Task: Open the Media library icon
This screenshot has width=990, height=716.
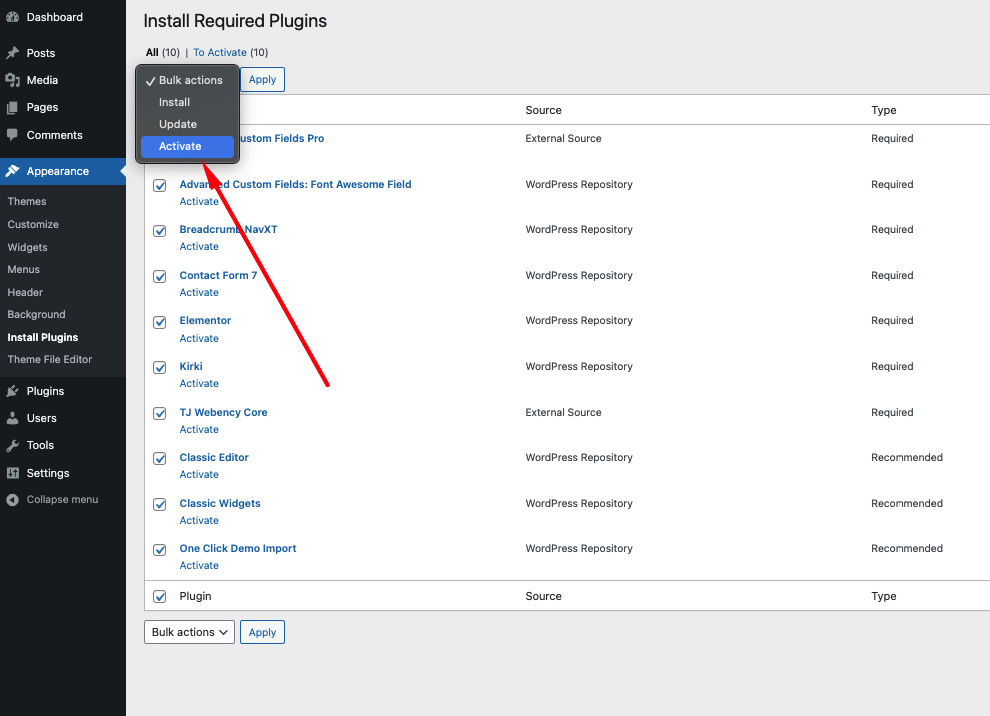Action: coord(13,80)
